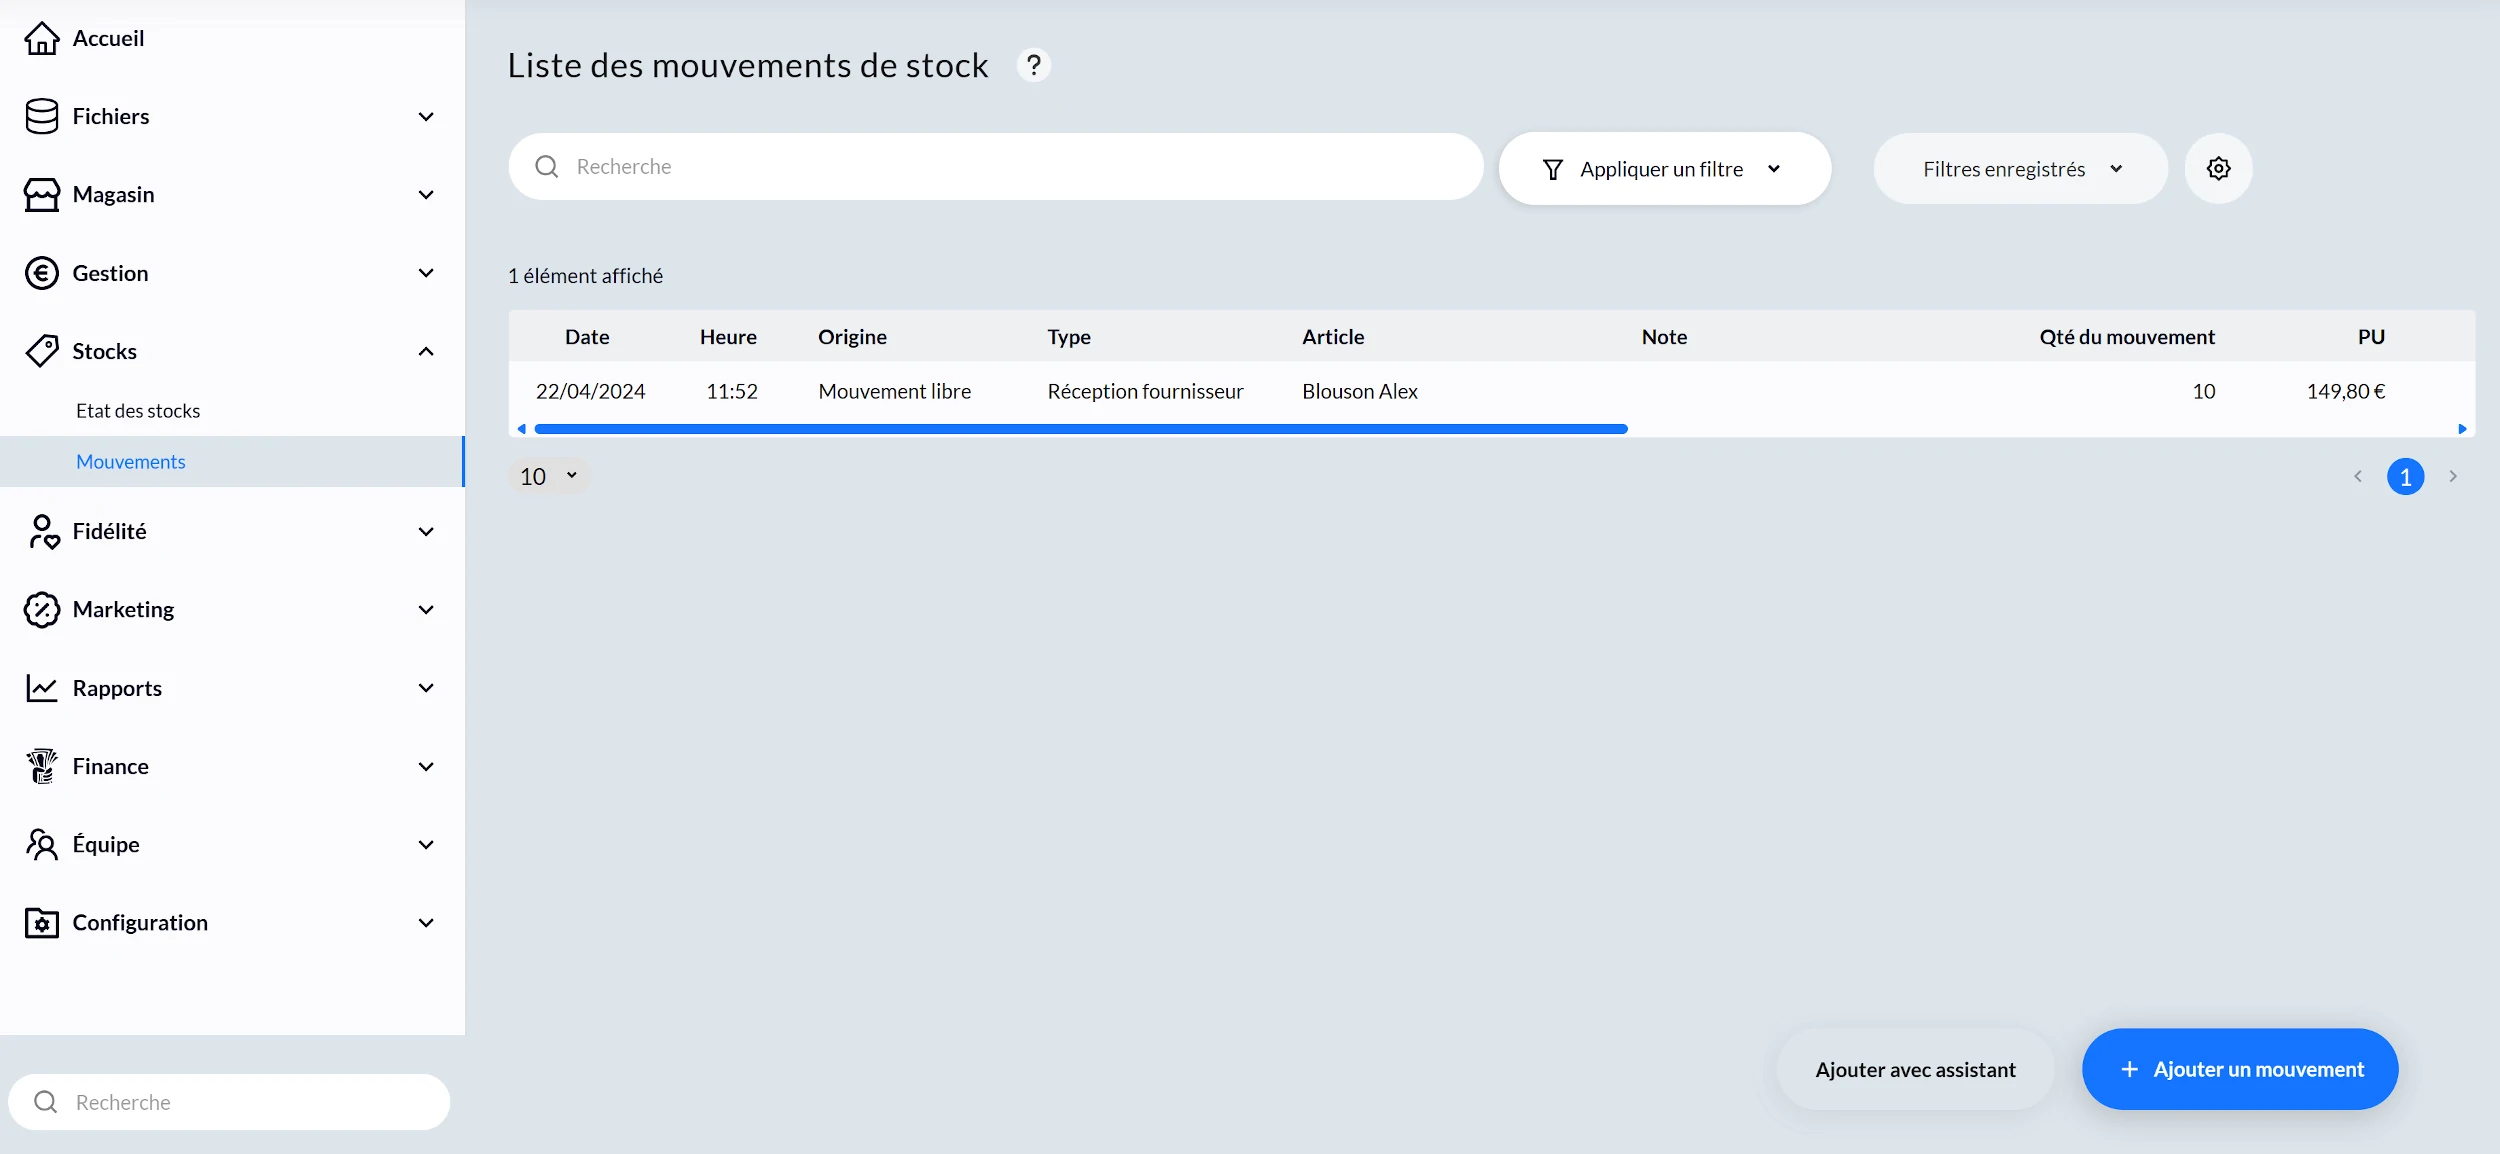Open the Appliquer un filtre dropdown
Screen dimensions: 2500x1154
[1665, 169]
